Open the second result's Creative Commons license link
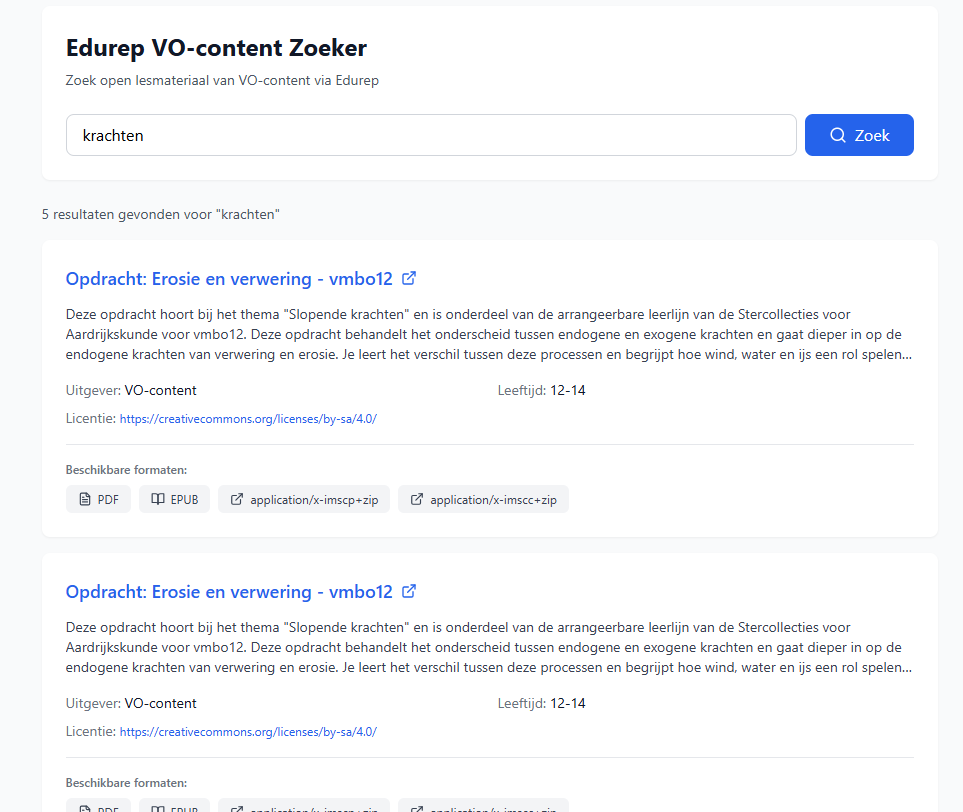Image resolution: width=963 pixels, height=812 pixels. 248,732
